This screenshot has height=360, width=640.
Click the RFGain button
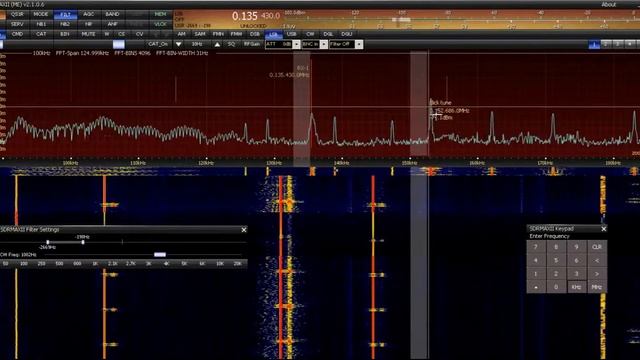pyautogui.click(x=252, y=44)
